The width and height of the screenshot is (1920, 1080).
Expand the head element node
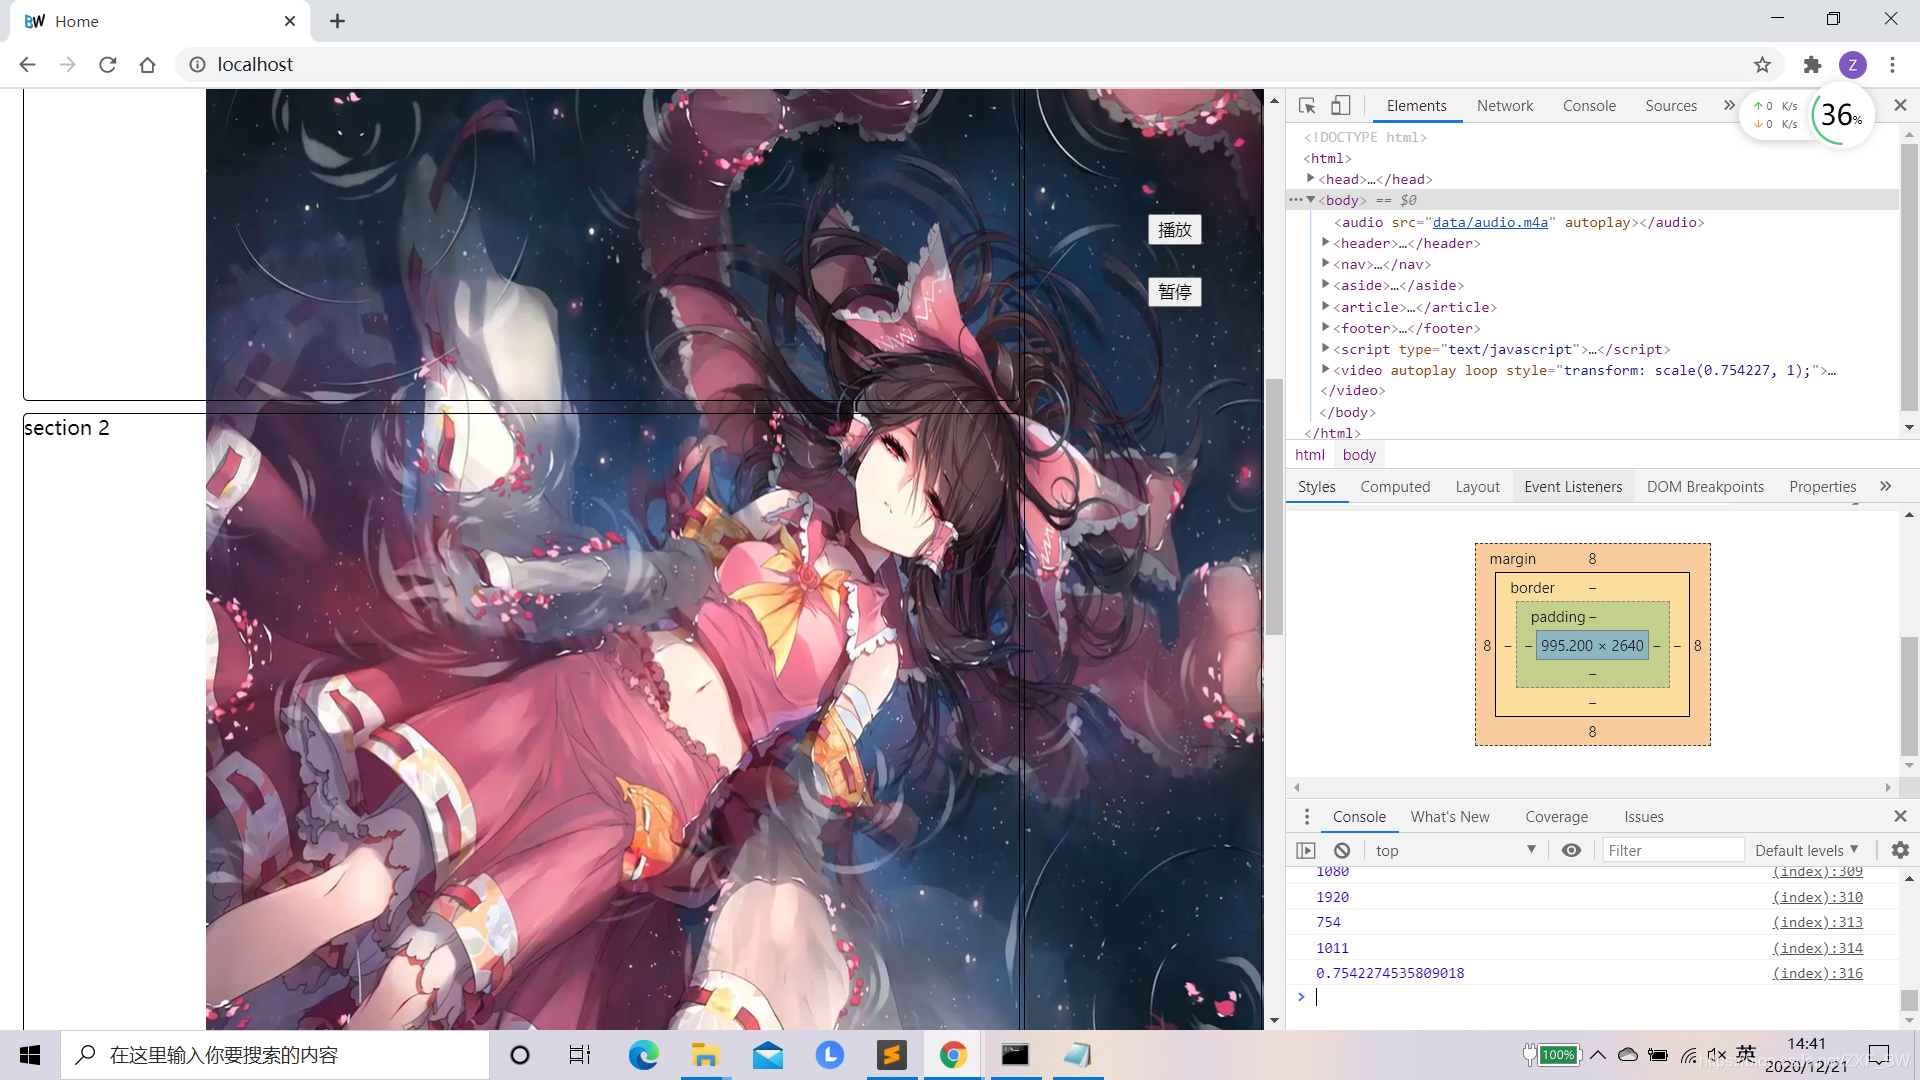click(1310, 178)
